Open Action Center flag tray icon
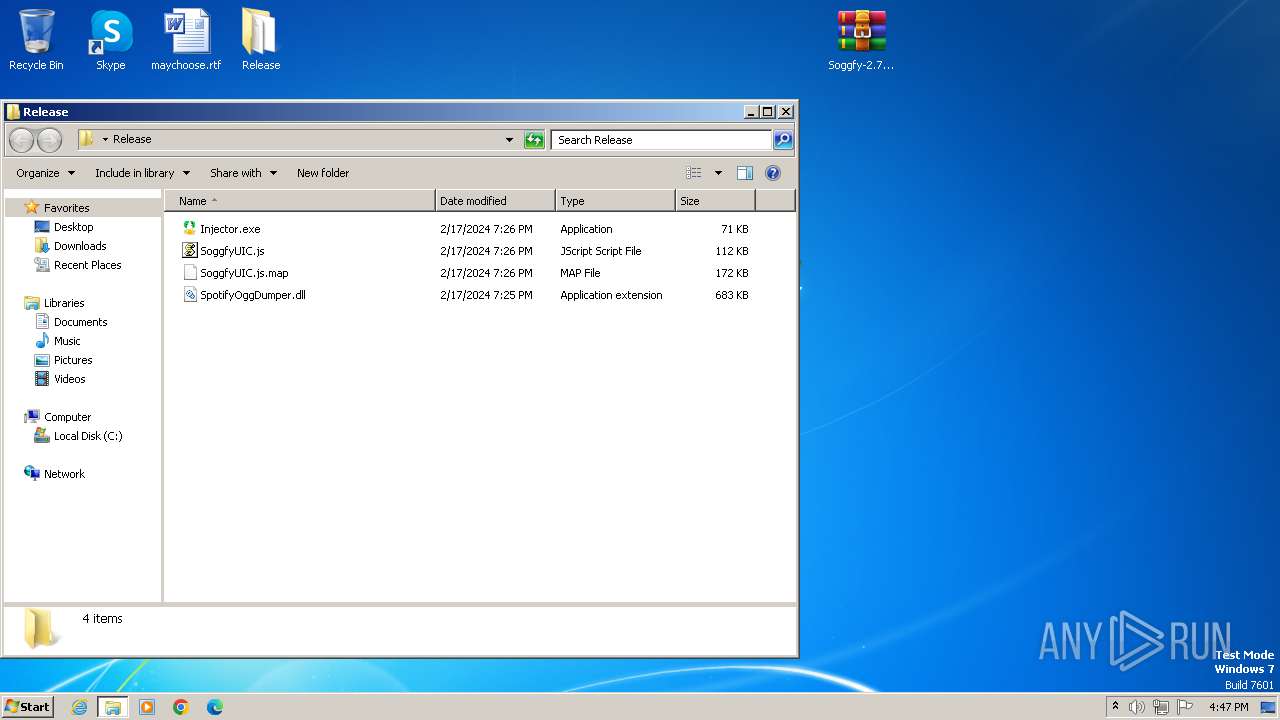1280x720 pixels. coord(1185,707)
